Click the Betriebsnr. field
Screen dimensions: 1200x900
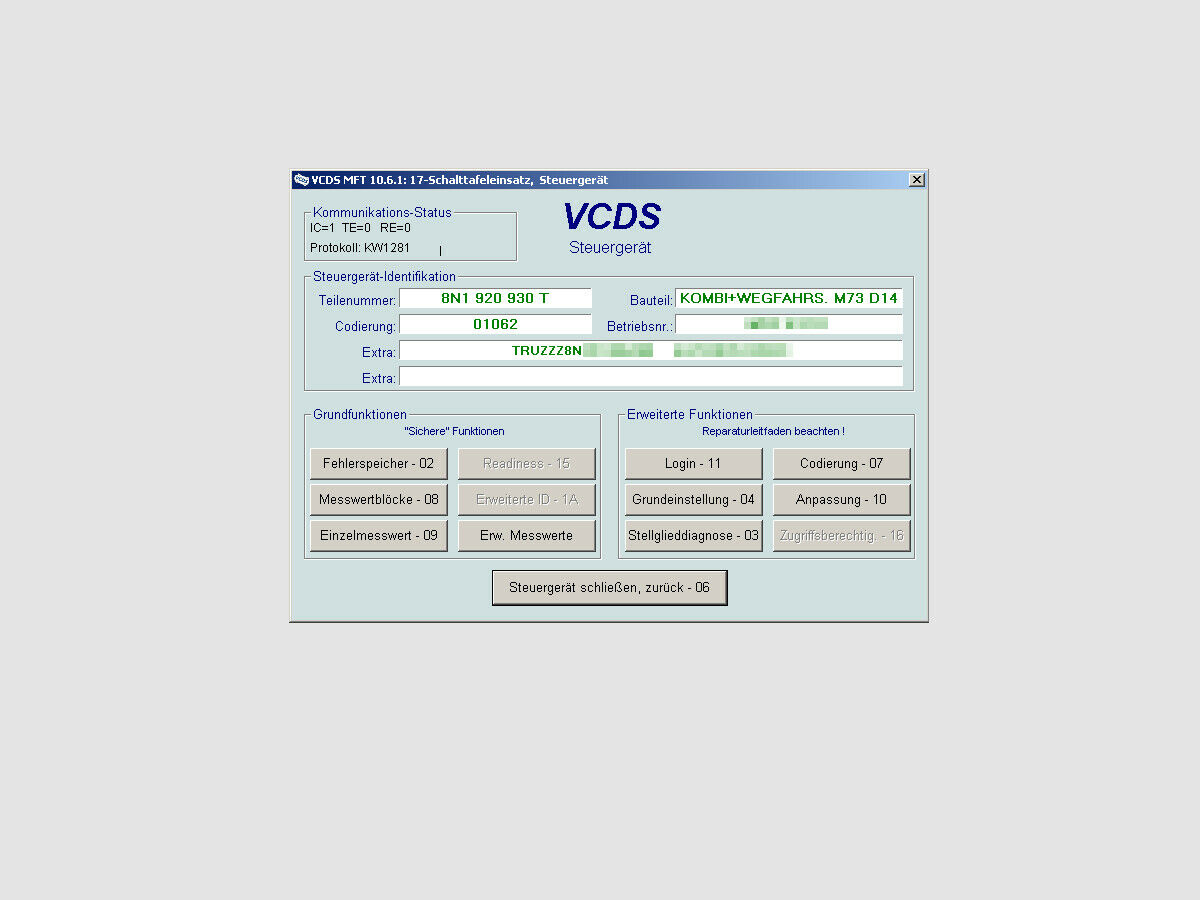789,324
